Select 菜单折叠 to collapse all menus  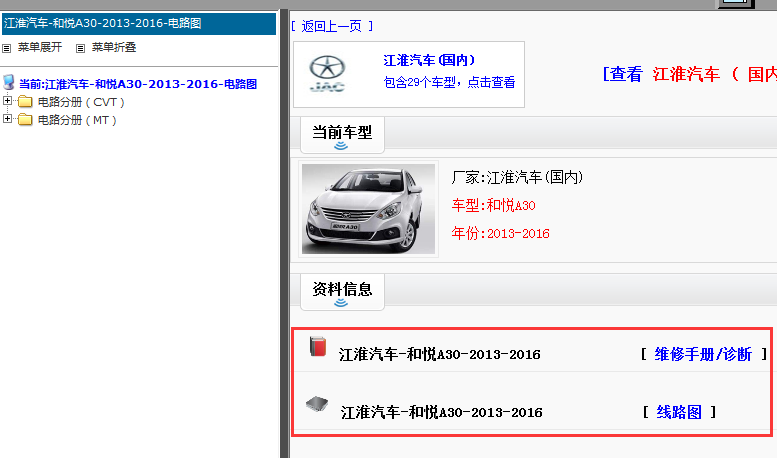[114, 47]
